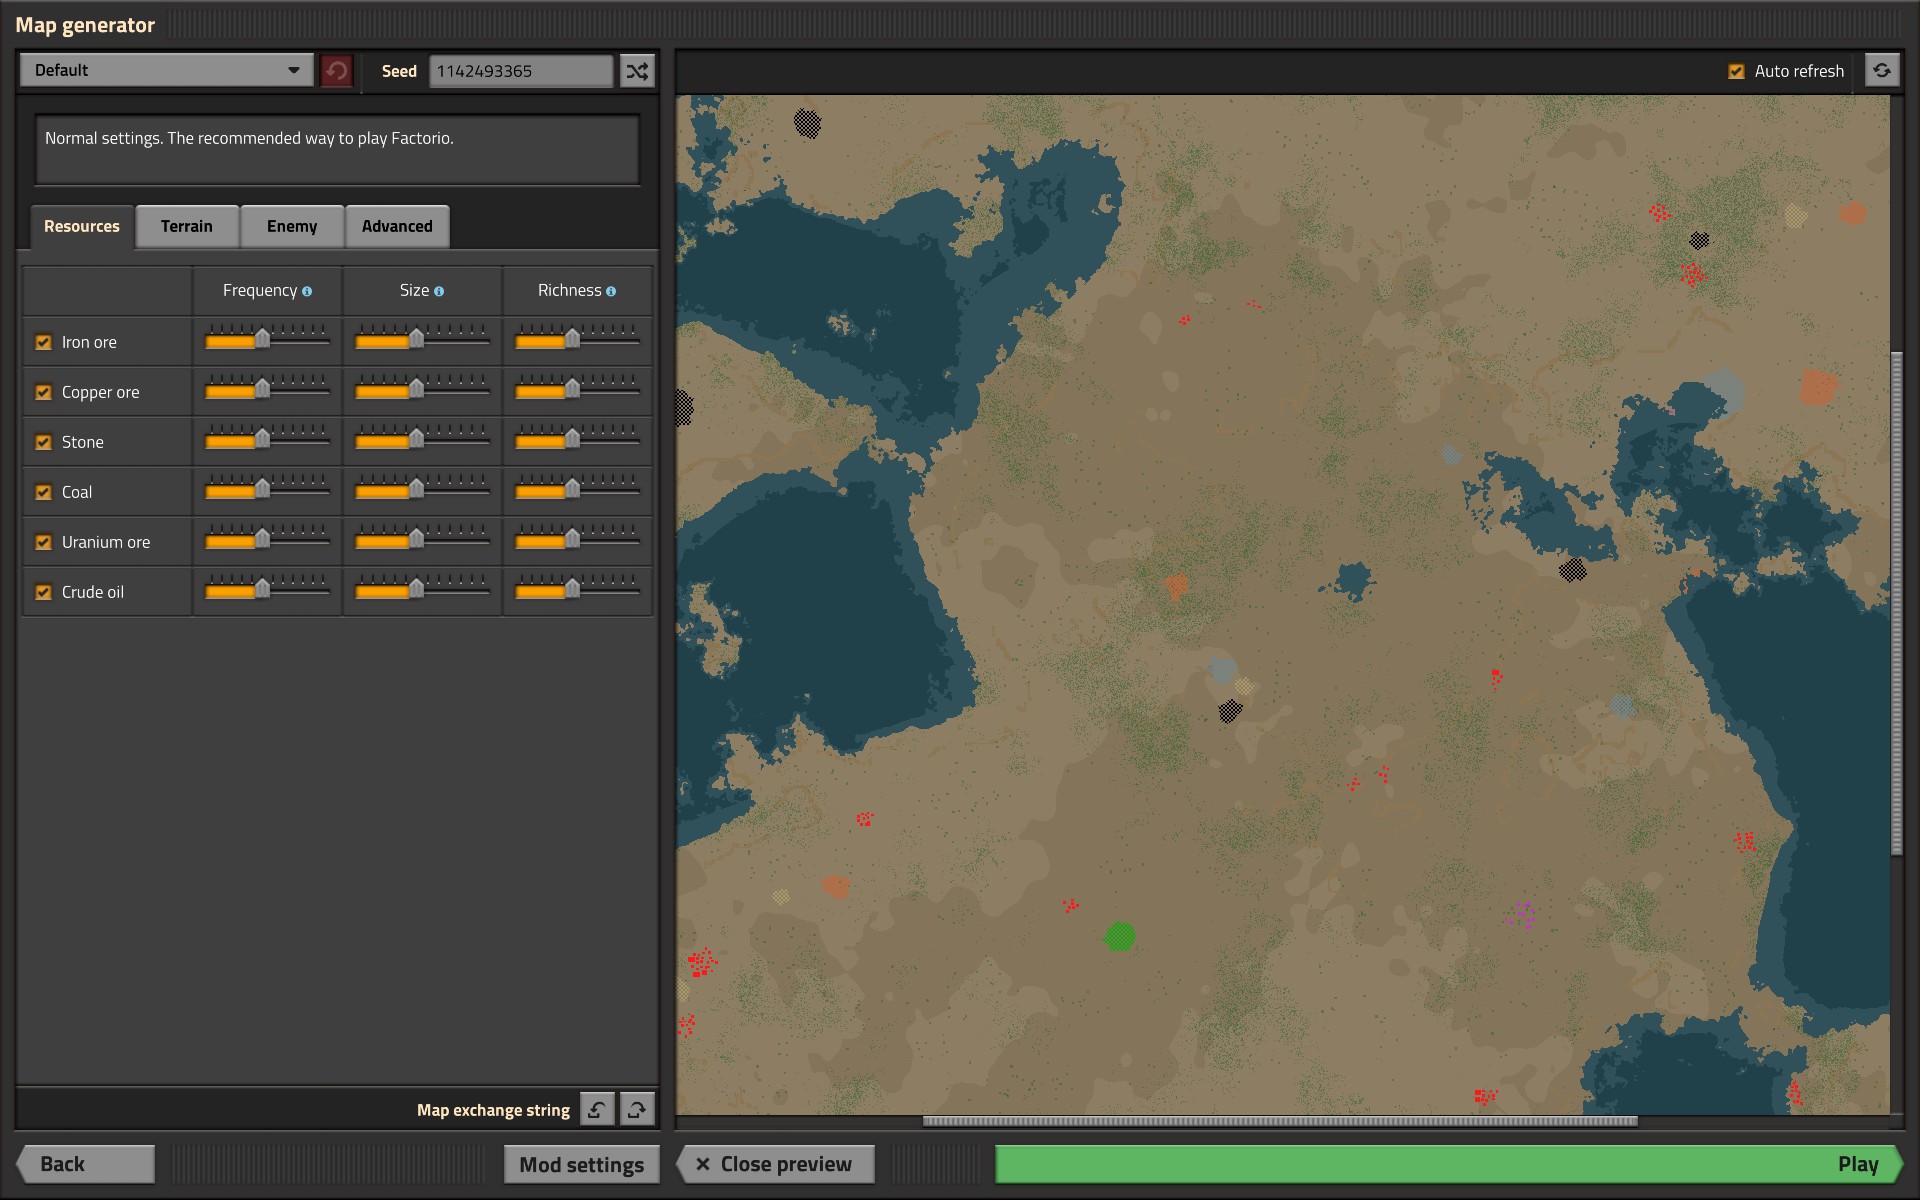This screenshot has height=1200, width=1920.
Task: Click the Frequency column header
Action: (267, 291)
